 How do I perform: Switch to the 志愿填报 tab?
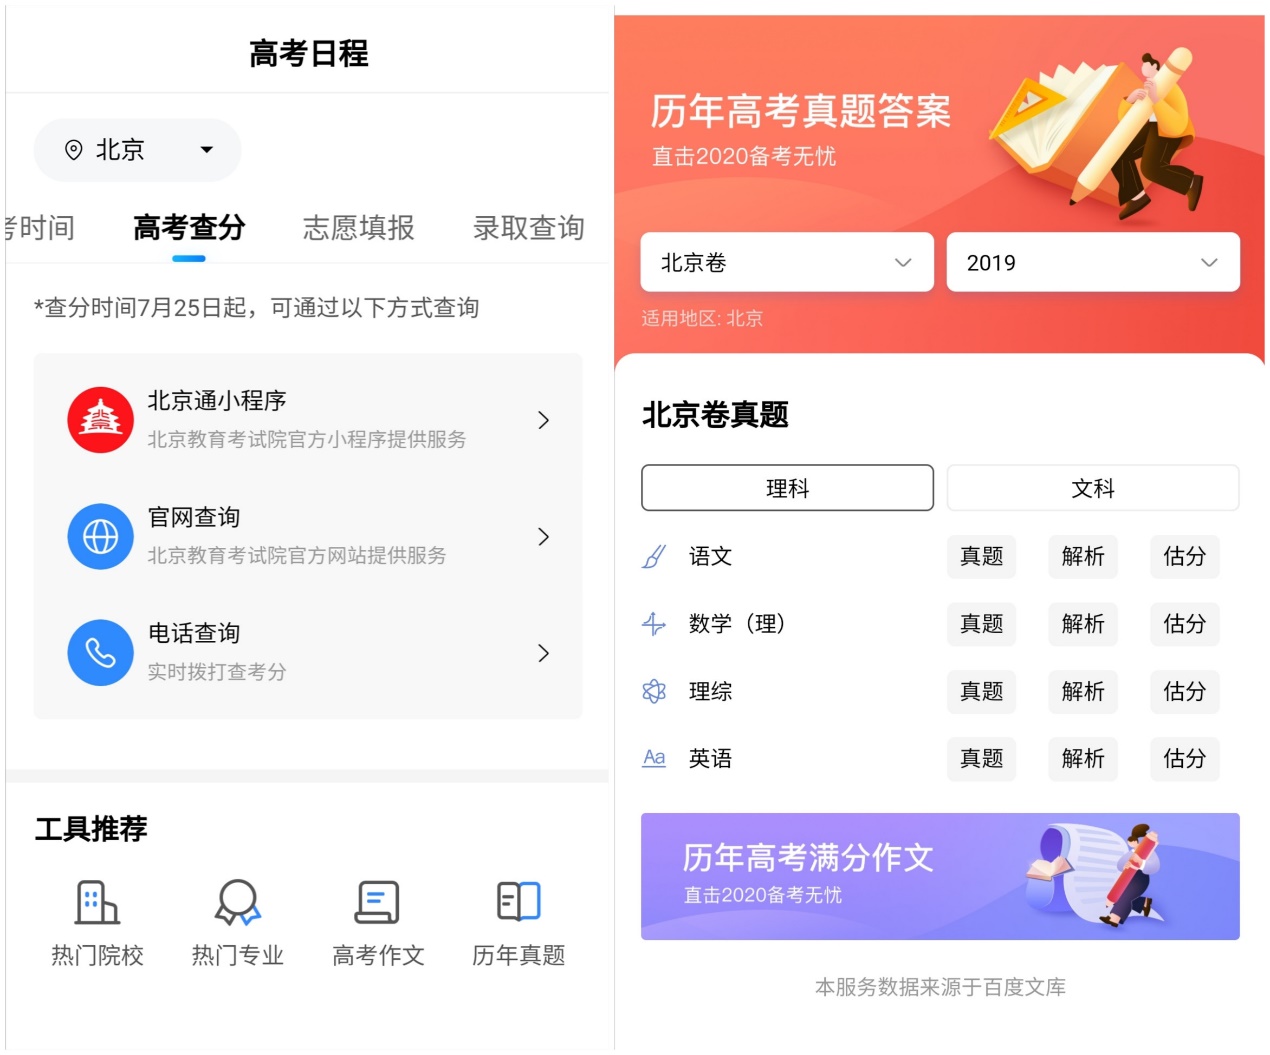pyautogui.click(x=357, y=227)
